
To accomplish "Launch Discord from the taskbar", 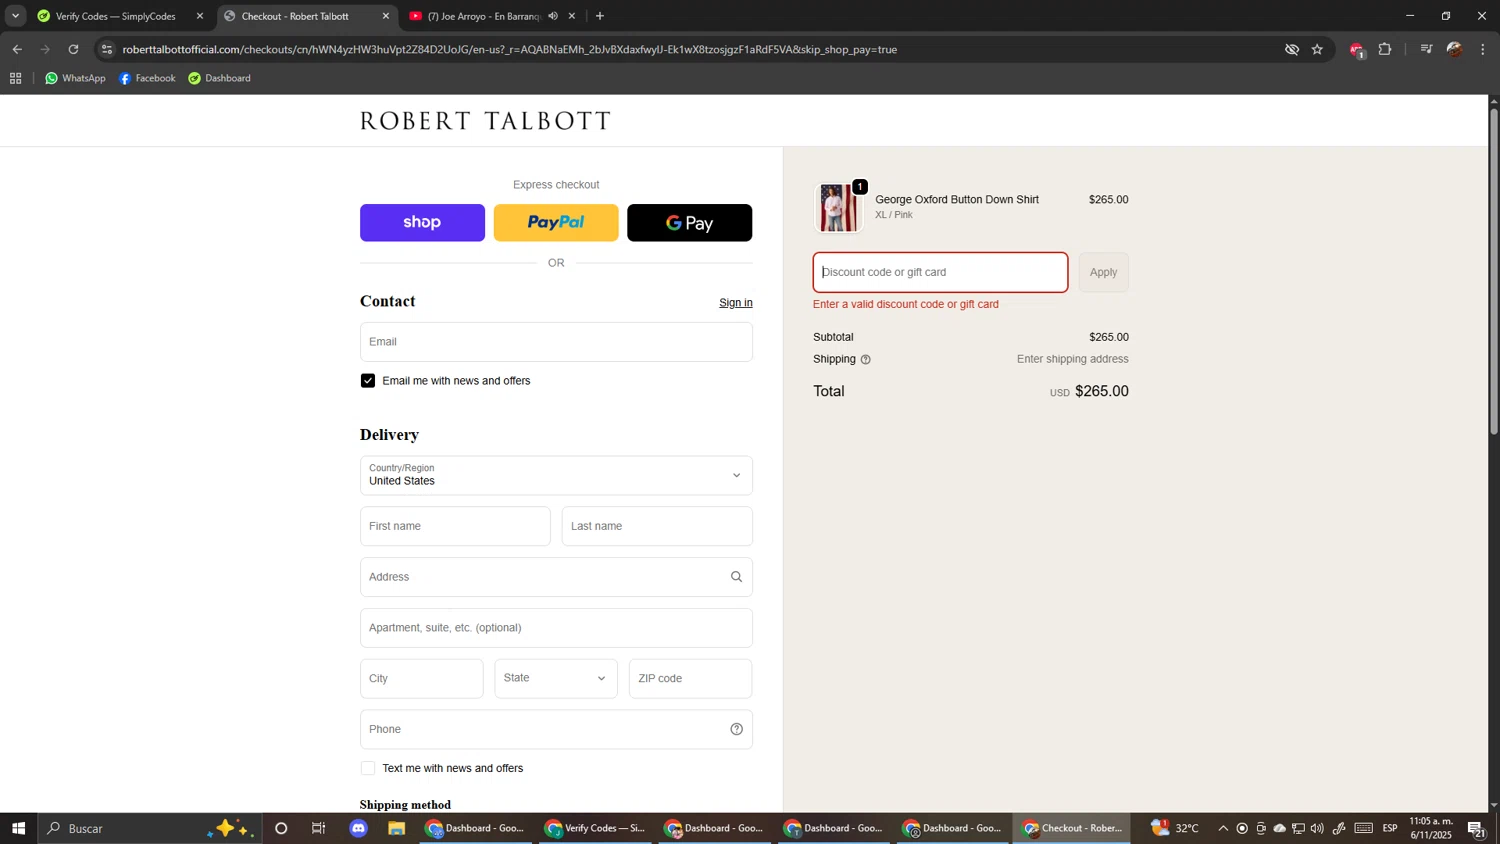I will tap(358, 828).
